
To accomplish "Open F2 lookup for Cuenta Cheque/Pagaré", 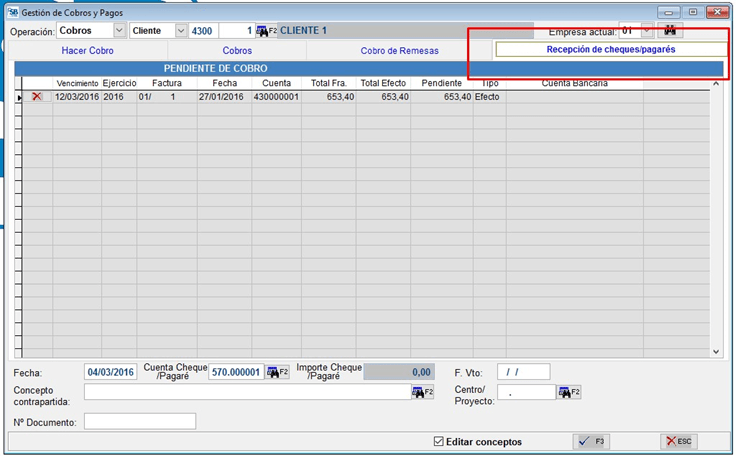I will (278, 372).
